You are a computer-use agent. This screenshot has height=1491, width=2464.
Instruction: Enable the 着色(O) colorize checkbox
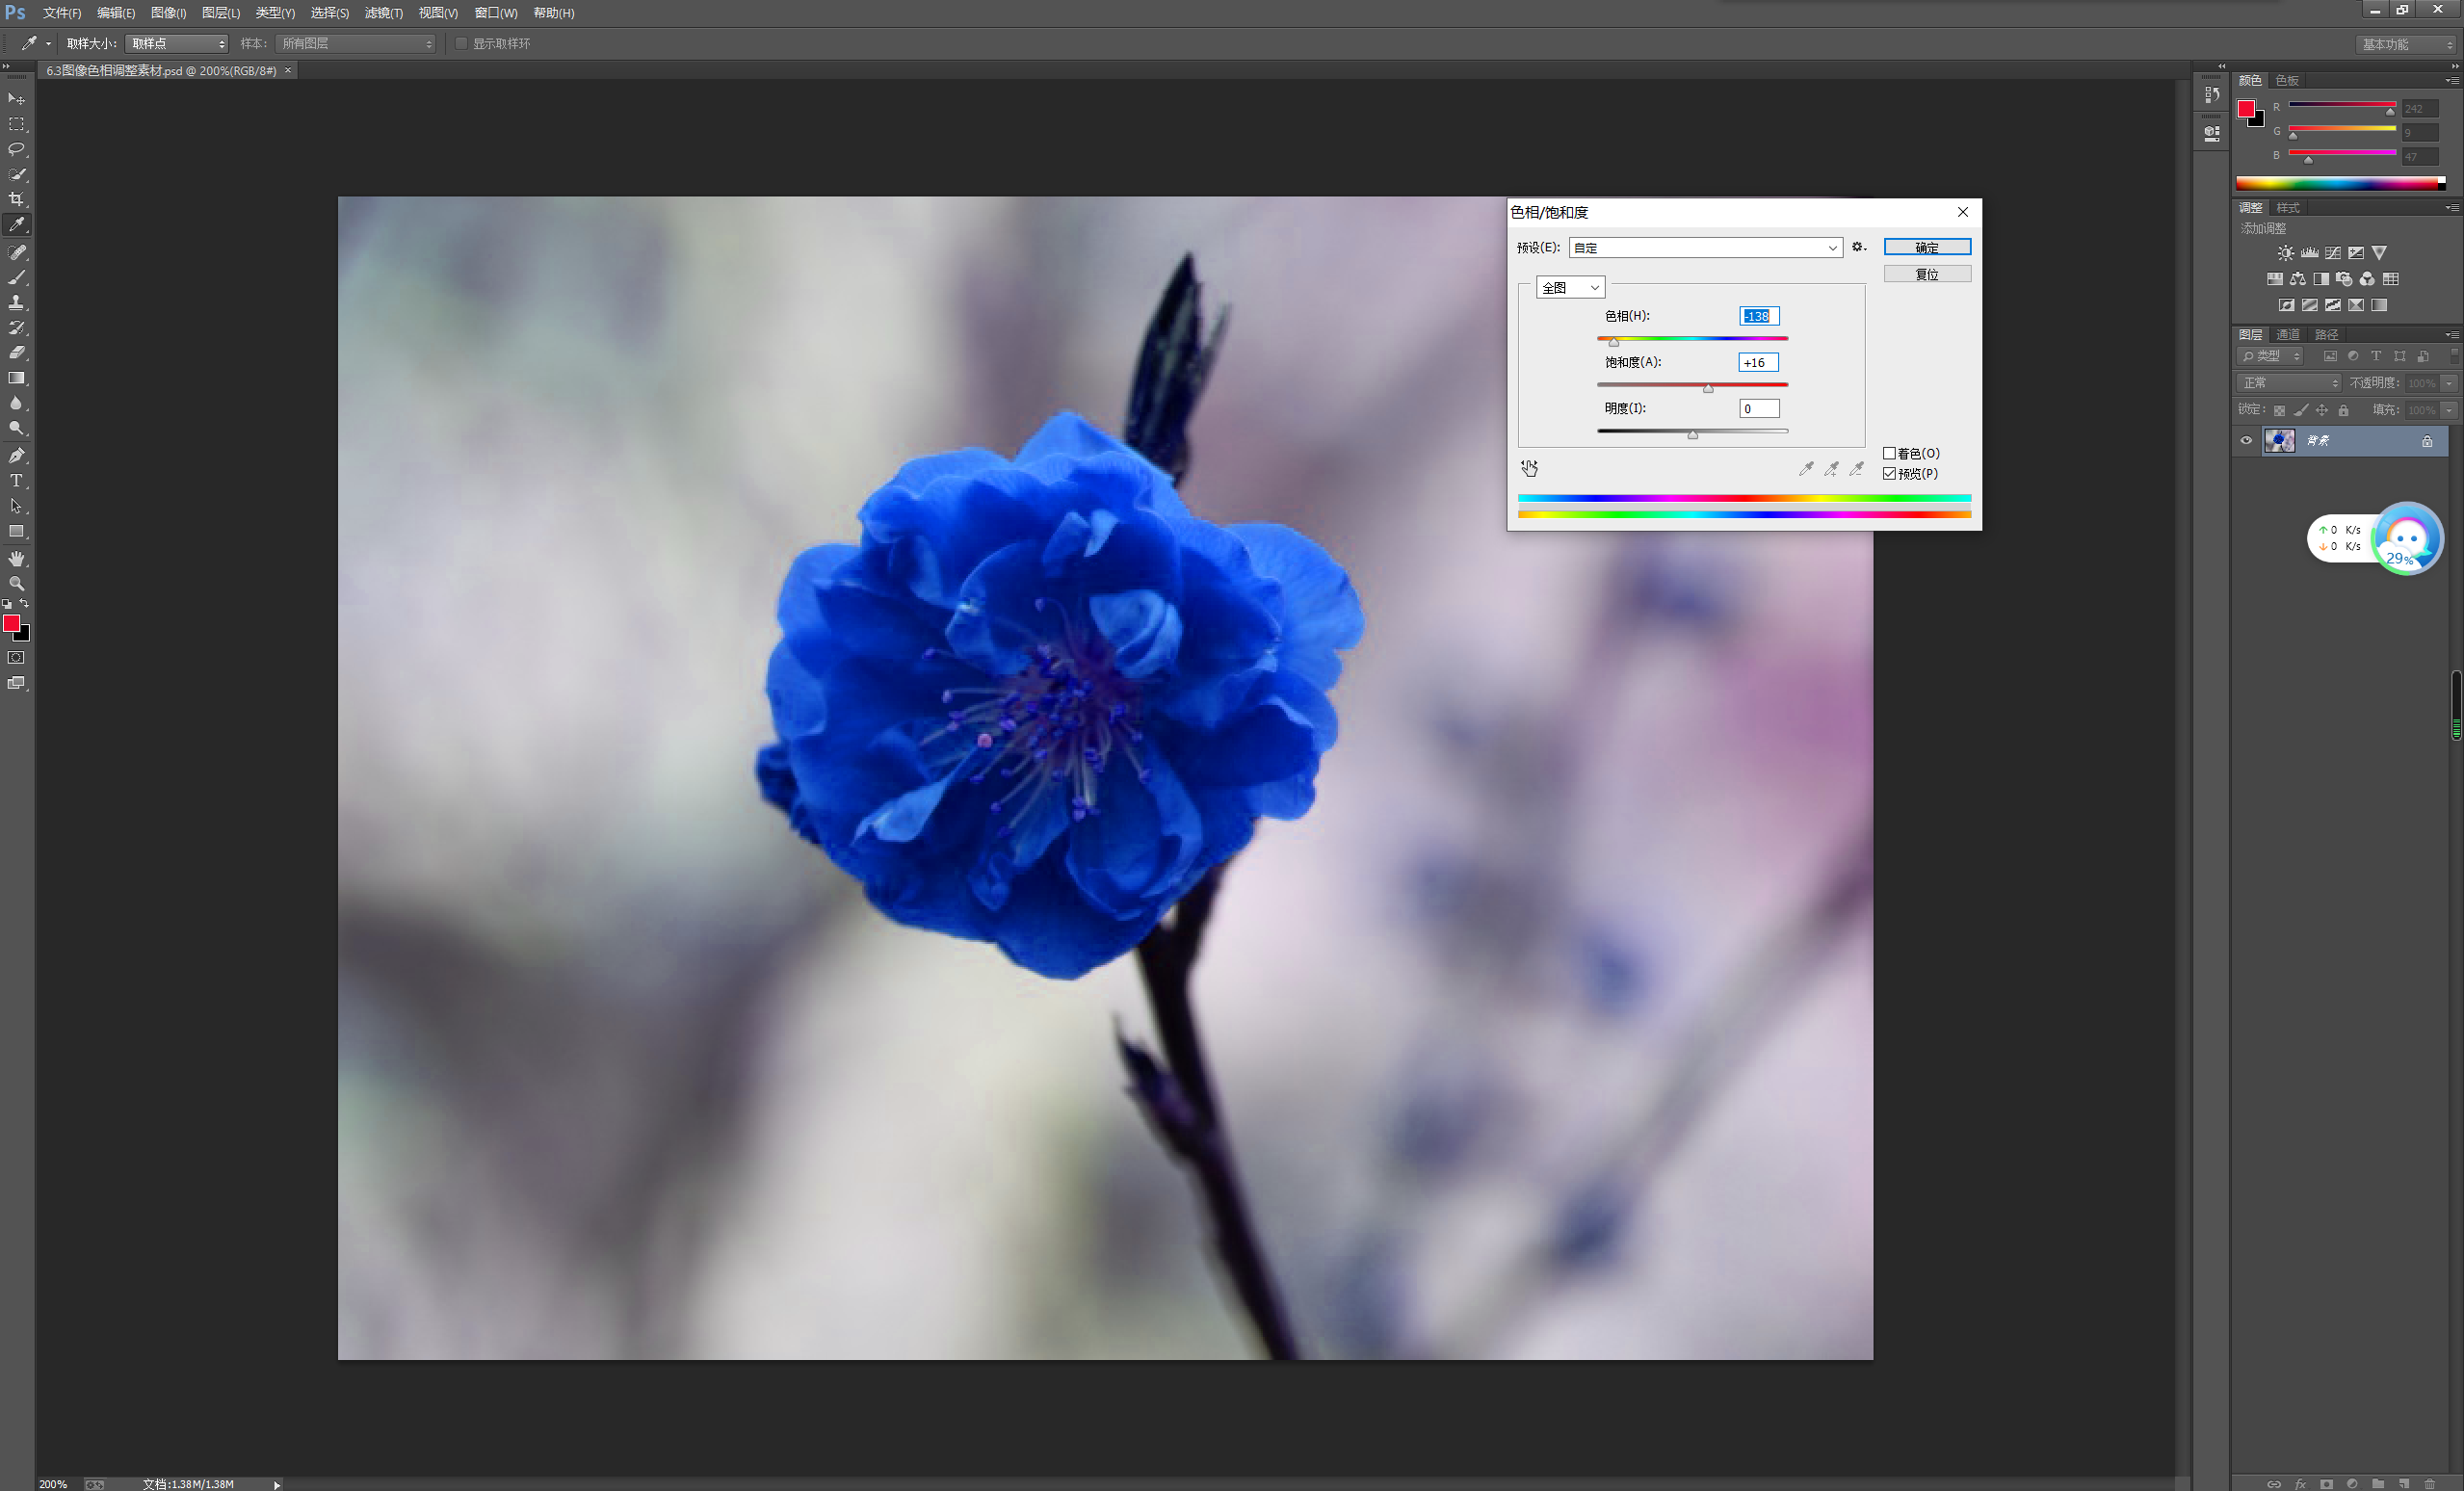coord(1889,453)
